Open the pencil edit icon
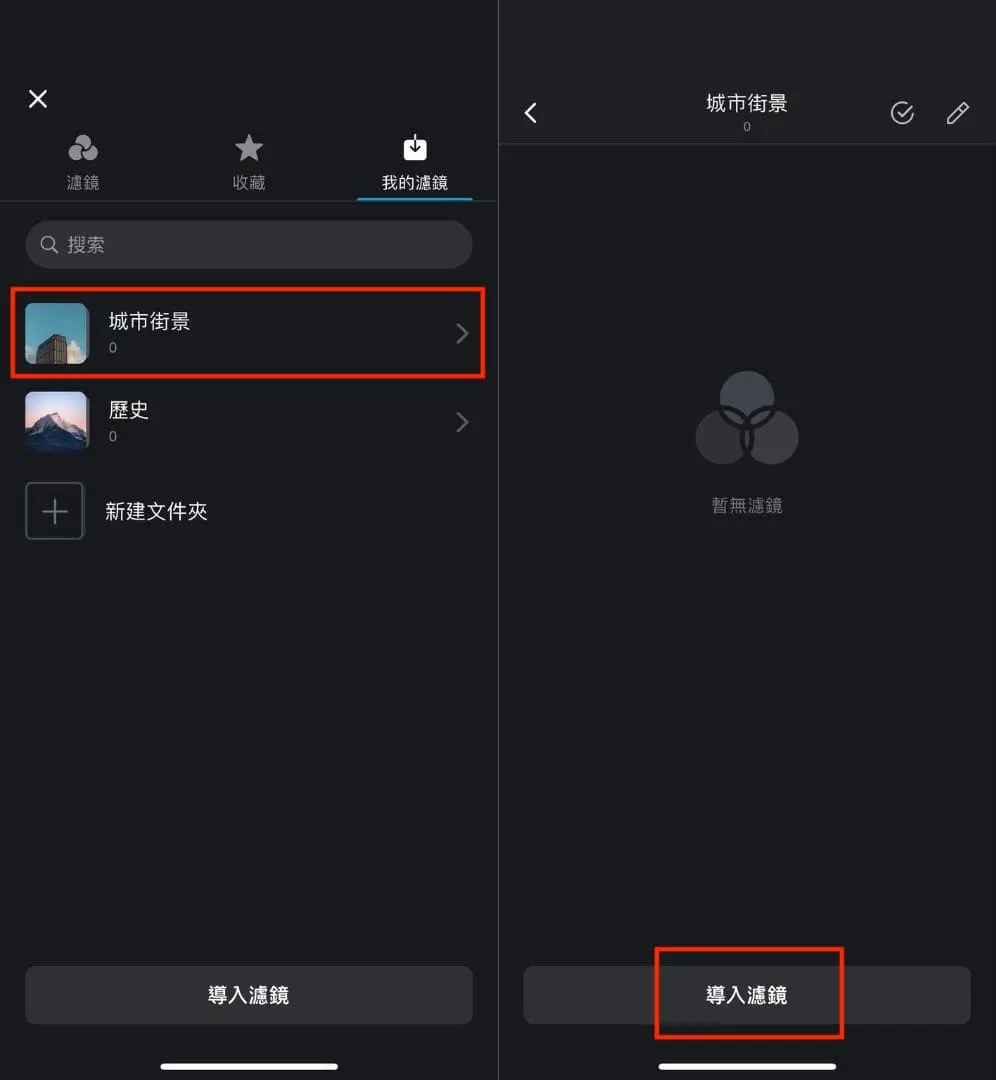The width and height of the screenshot is (996, 1080). point(957,113)
